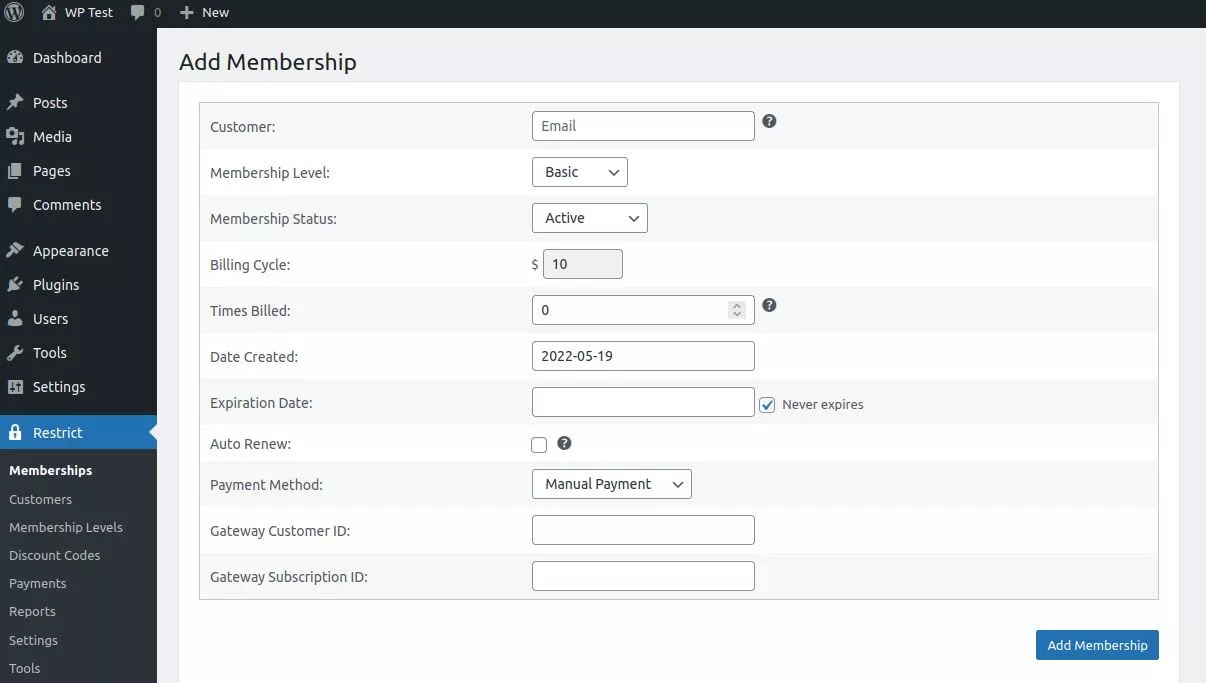Viewport: 1206px width, 683px height.
Task: Open the Memberships submenu link
Action: click(x=50, y=470)
